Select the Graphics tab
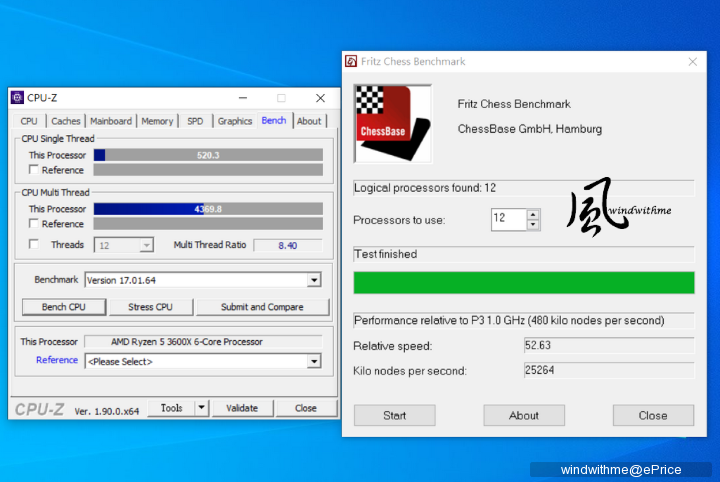 [235, 121]
